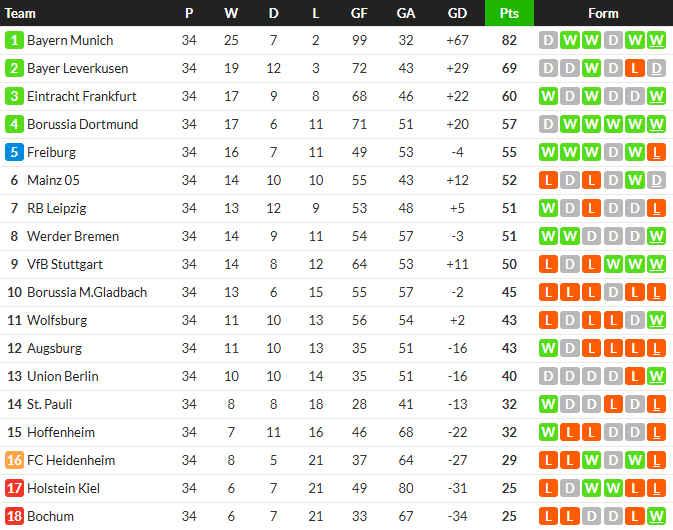Open the Eintracht Frankfurt team link
This screenshot has width=673, height=530.
[82, 97]
